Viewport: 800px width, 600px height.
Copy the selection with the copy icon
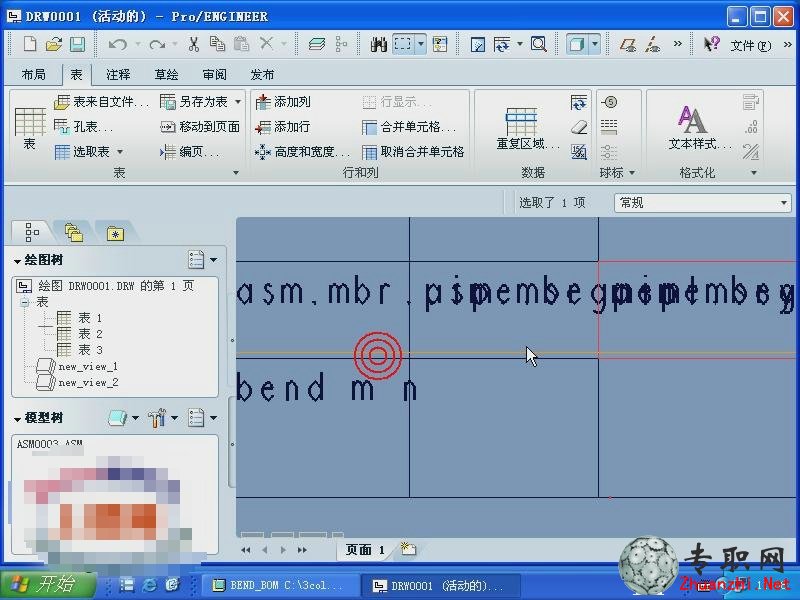(x=217, y=44)
